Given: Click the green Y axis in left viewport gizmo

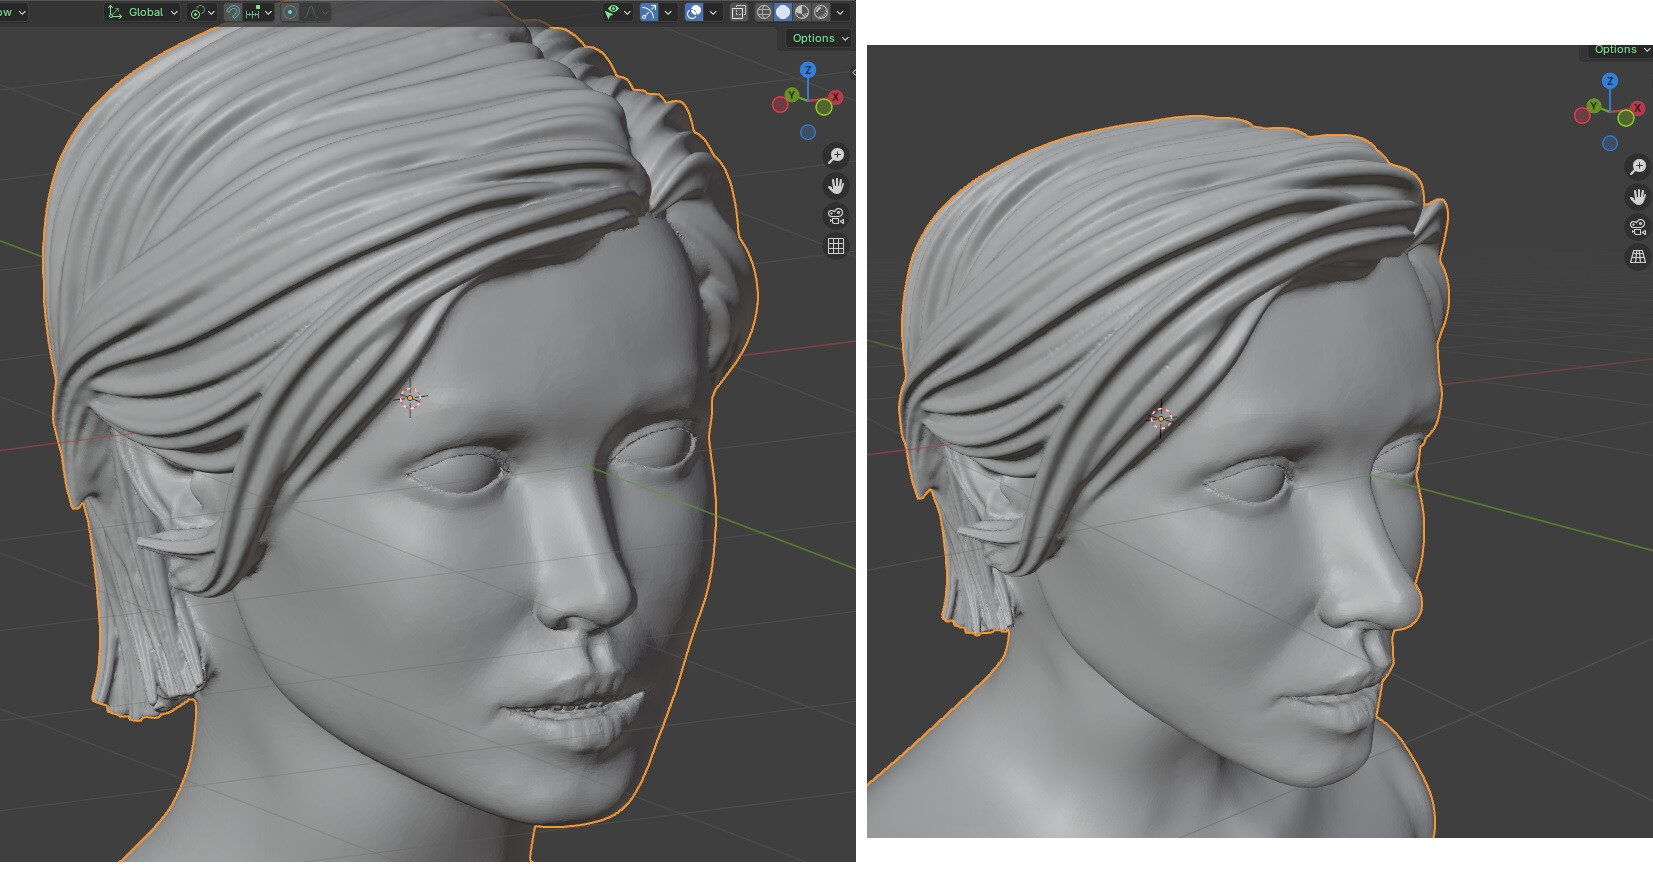Looking at the screenshot, I should (x=792, y=95).
